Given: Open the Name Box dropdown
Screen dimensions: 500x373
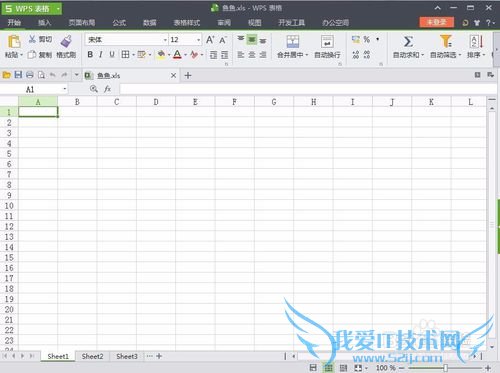Looking at the screenshot, I should 65,89.
